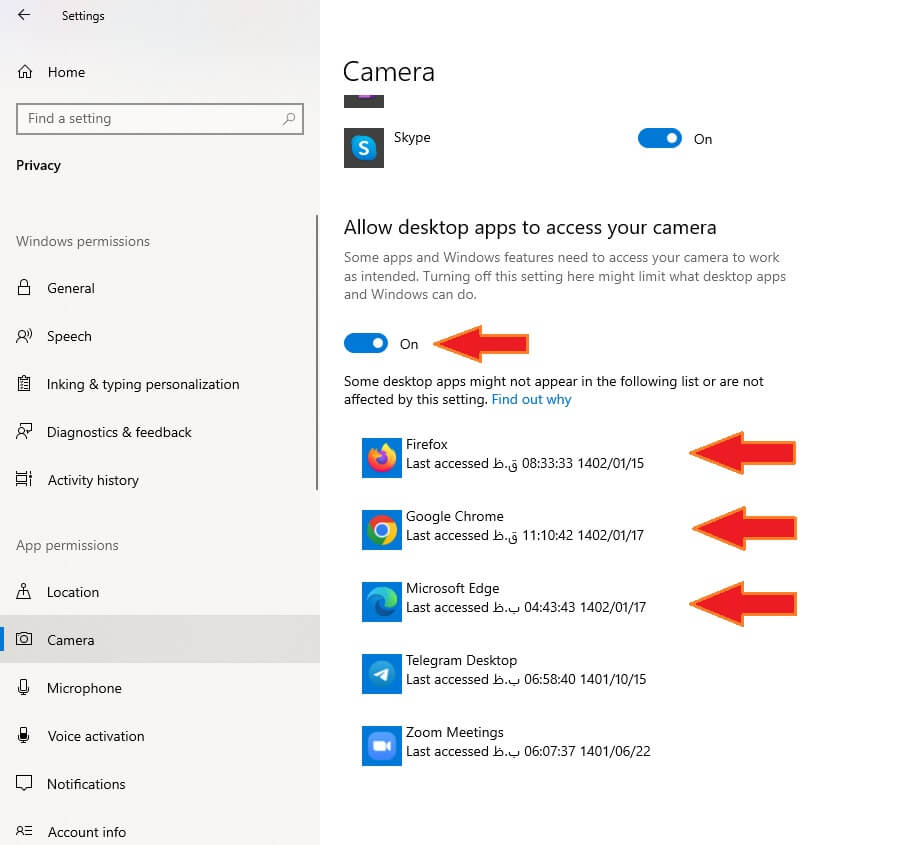Image resolution: width=897 pixels, height=845 pixels.
Task: Click the Microphone icon
Action: tap(23, 687)
